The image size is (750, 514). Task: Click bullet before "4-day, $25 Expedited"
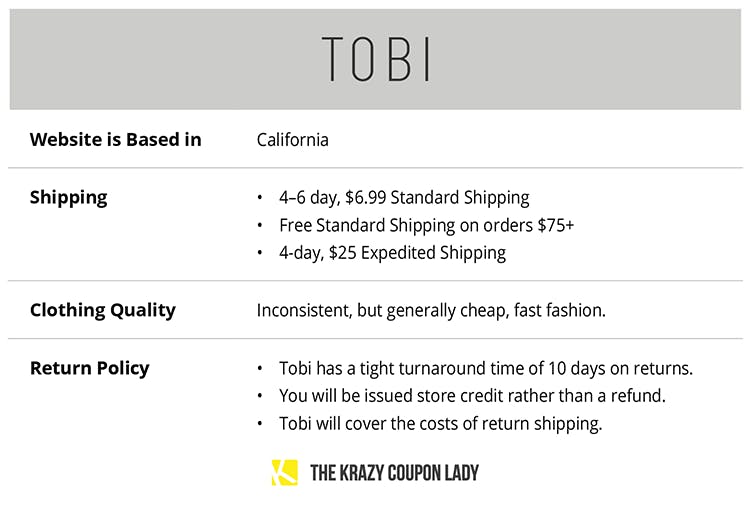click(x=261, y=253)
